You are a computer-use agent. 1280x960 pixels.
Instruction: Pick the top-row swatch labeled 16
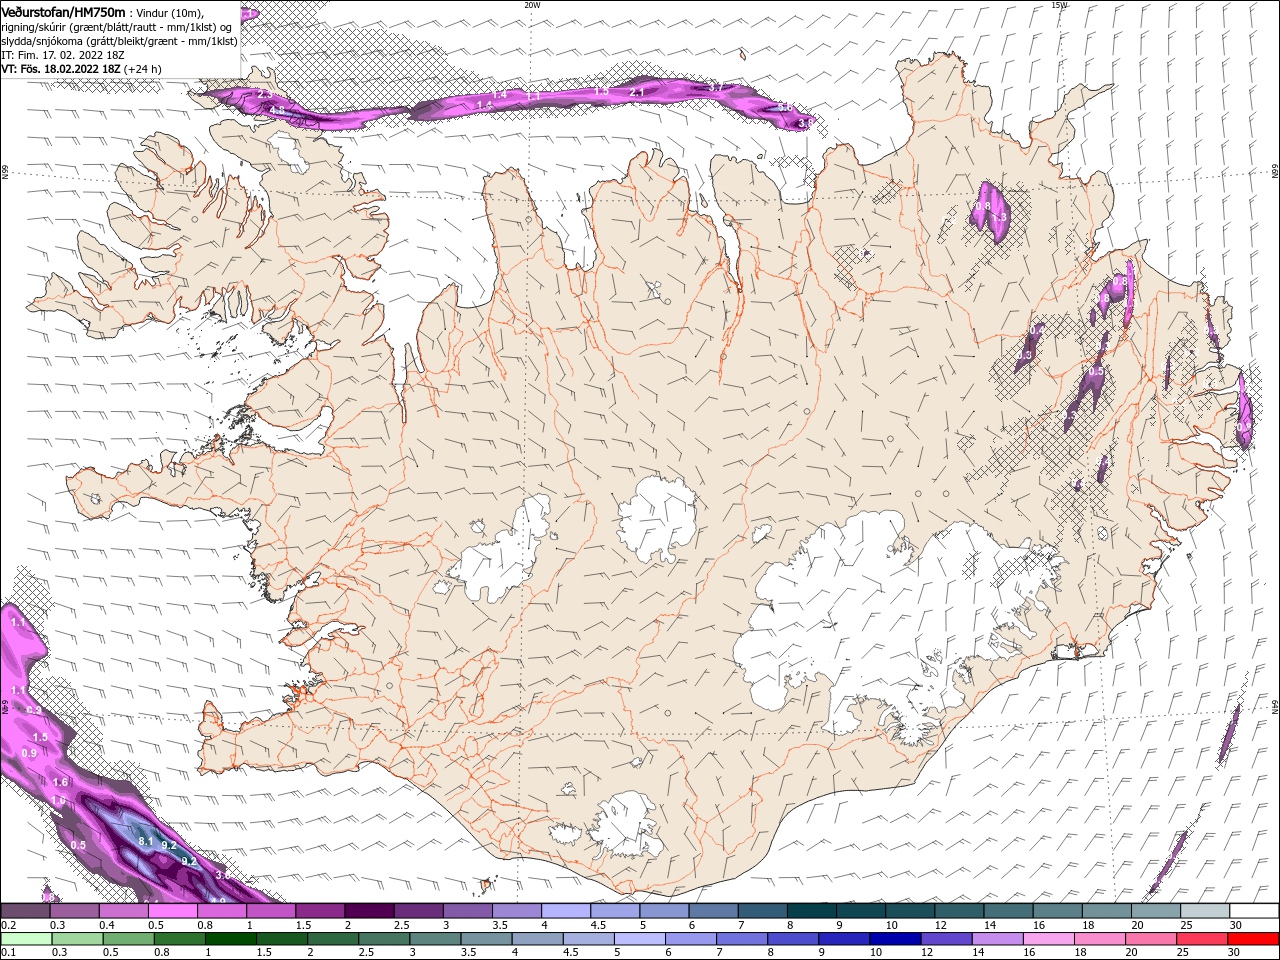(x=1058, y=910)
